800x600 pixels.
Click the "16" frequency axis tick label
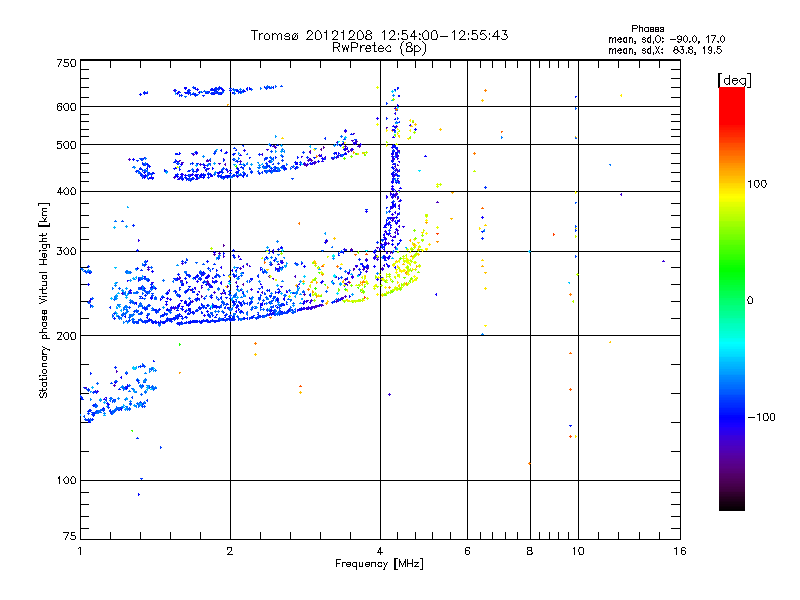pos(680,551)
